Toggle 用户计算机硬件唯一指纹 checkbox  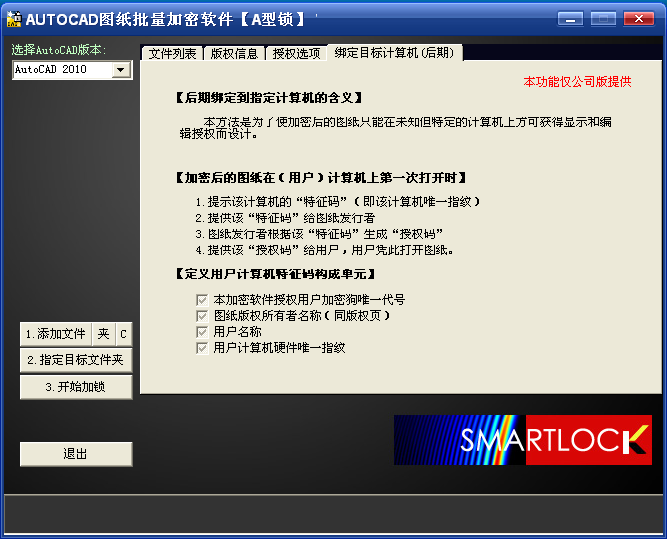pyautogui.click(x=202, y=348)
